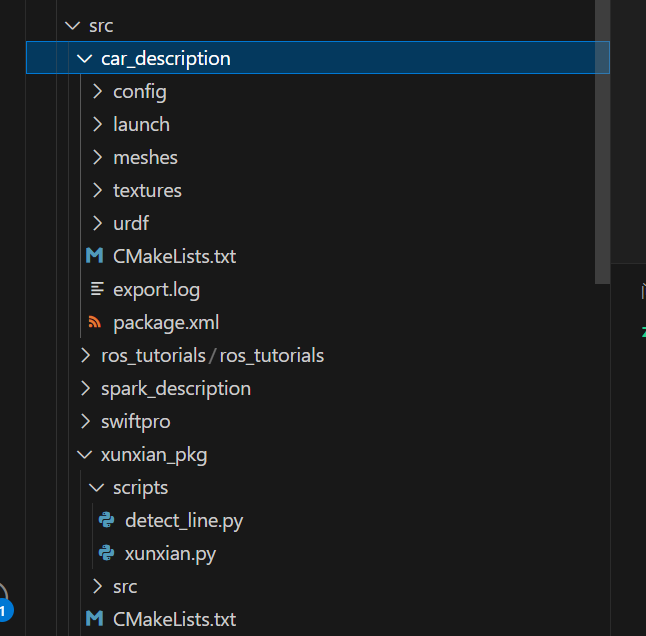Click the explorer vertical scrollbar thumb
This screenshot has height=636, width=646.
coord(602,142)
